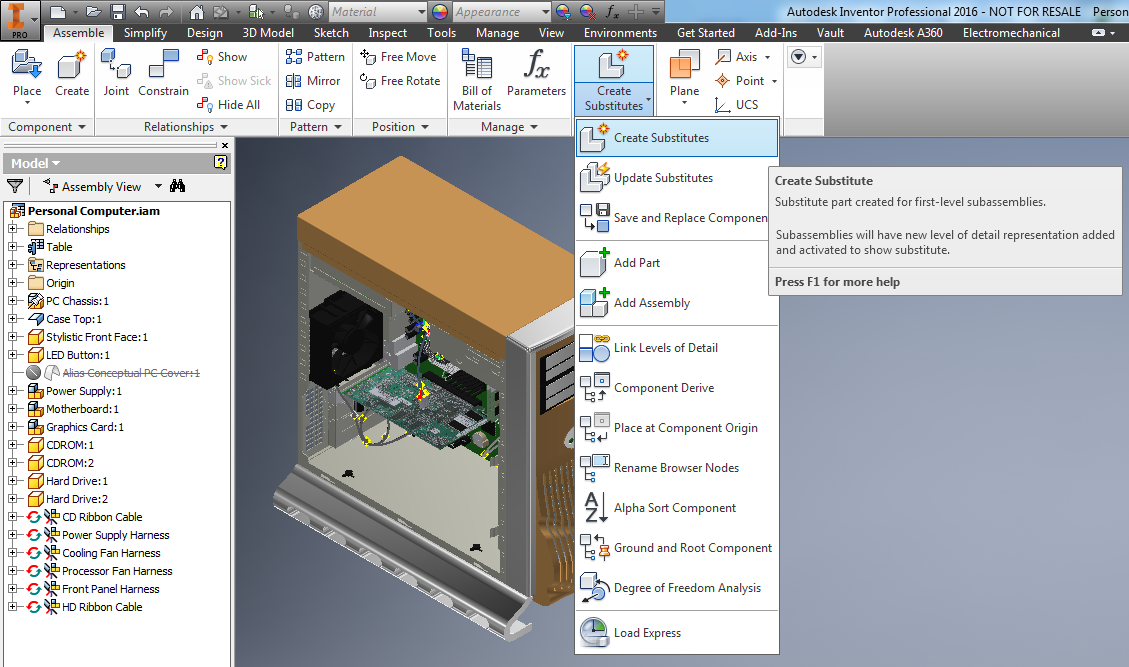Open the Inspect tab
1129x667 pixels.
(387, 33)
